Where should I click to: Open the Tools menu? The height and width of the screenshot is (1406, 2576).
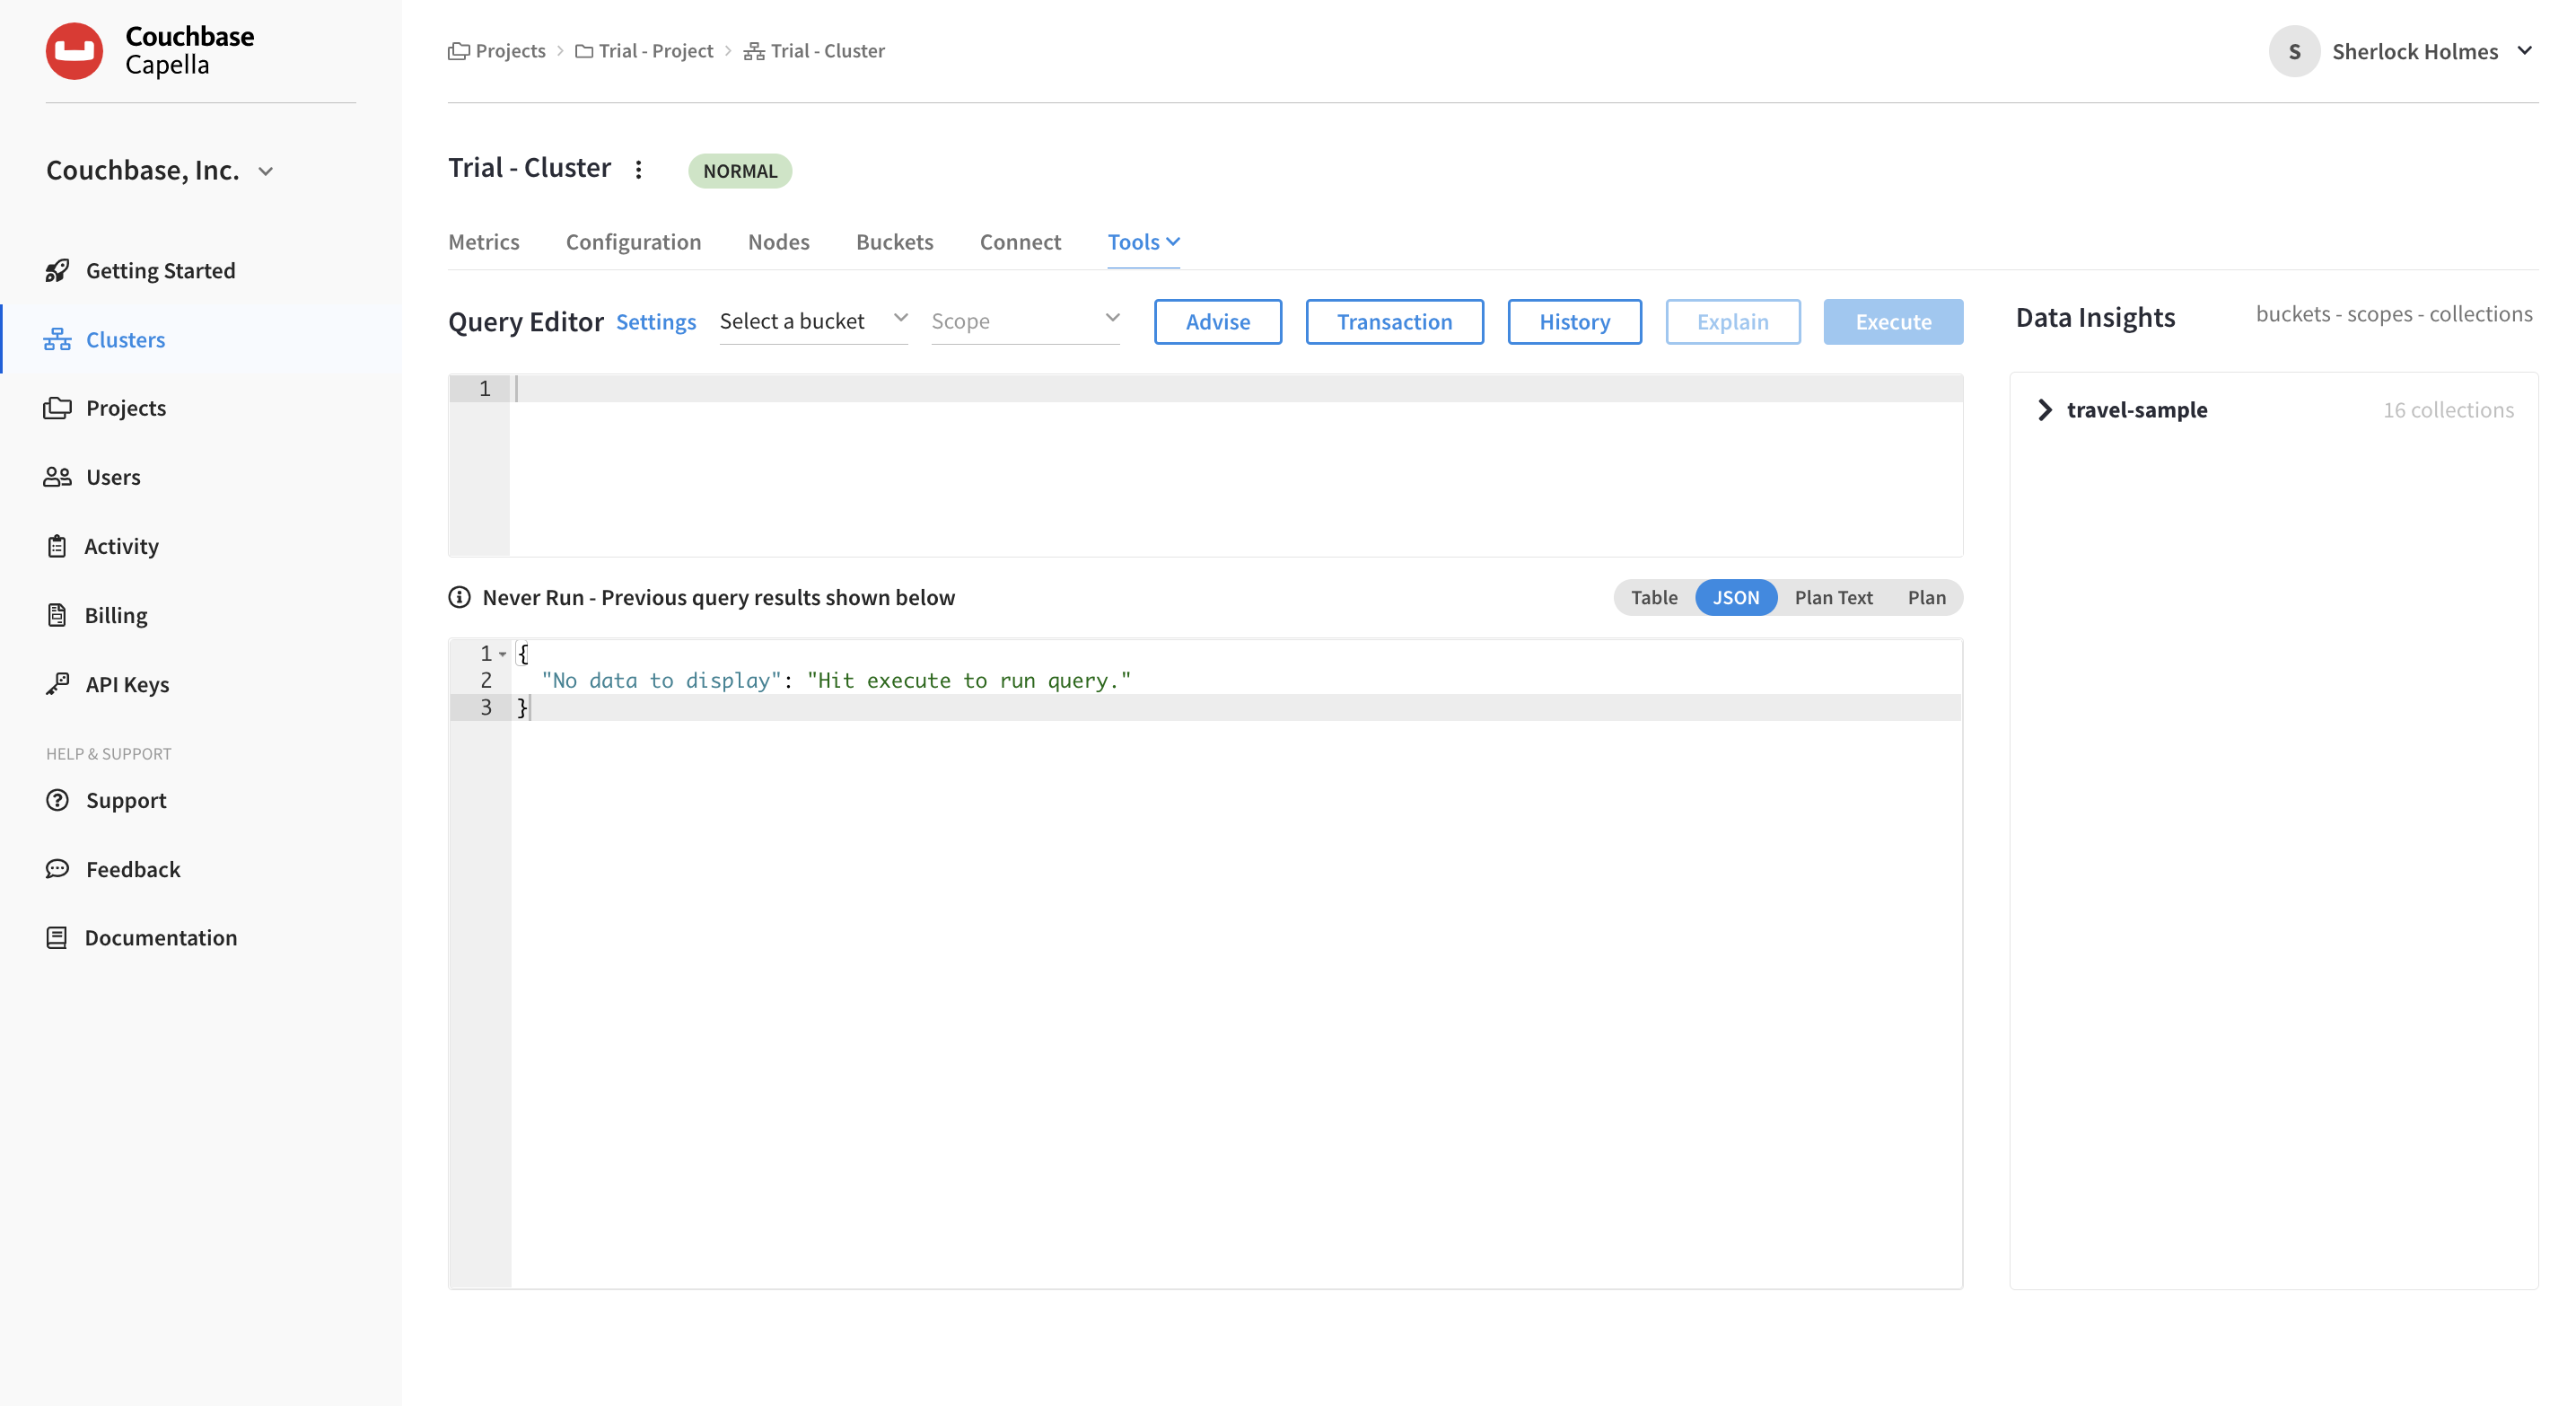pyautogui.click(x=1142, y=241)
